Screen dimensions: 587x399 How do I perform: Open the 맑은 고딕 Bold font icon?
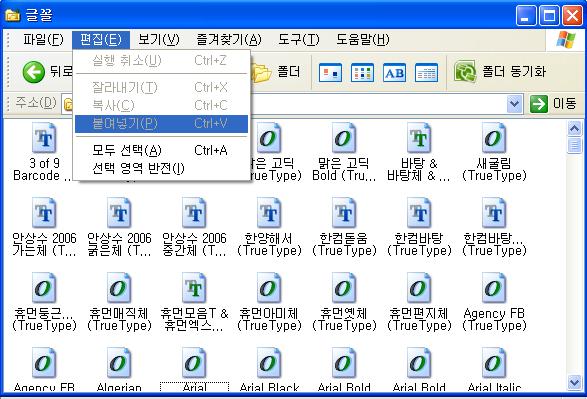pos(344,138)
